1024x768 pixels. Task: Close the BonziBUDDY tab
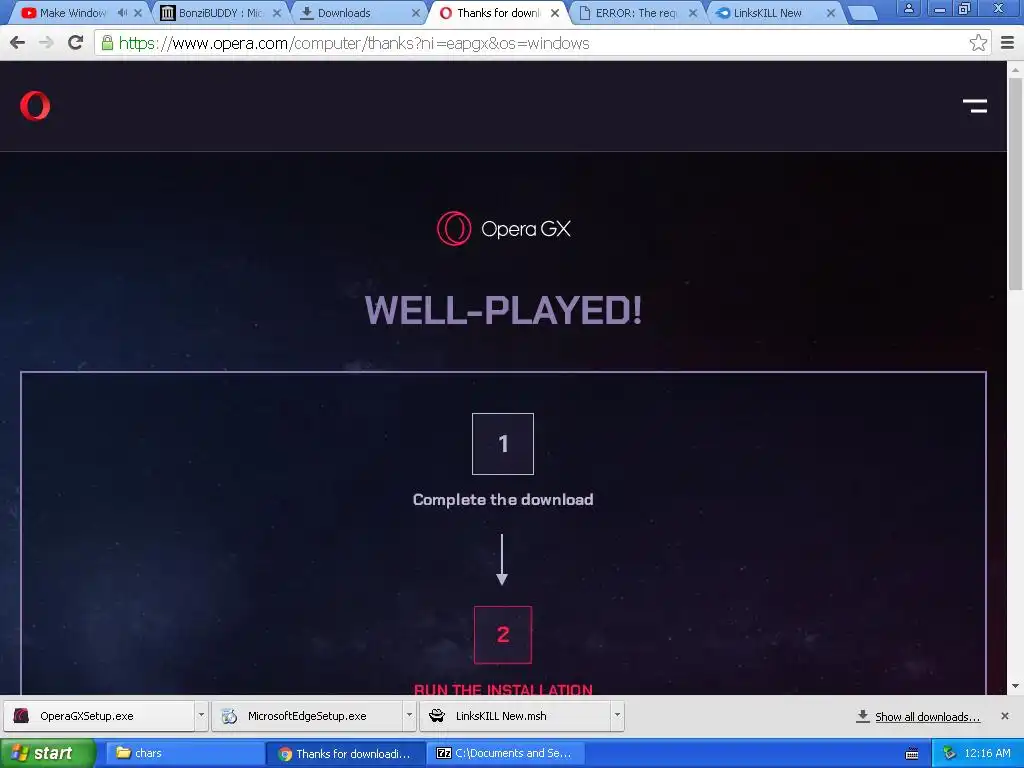coord(277,13)
